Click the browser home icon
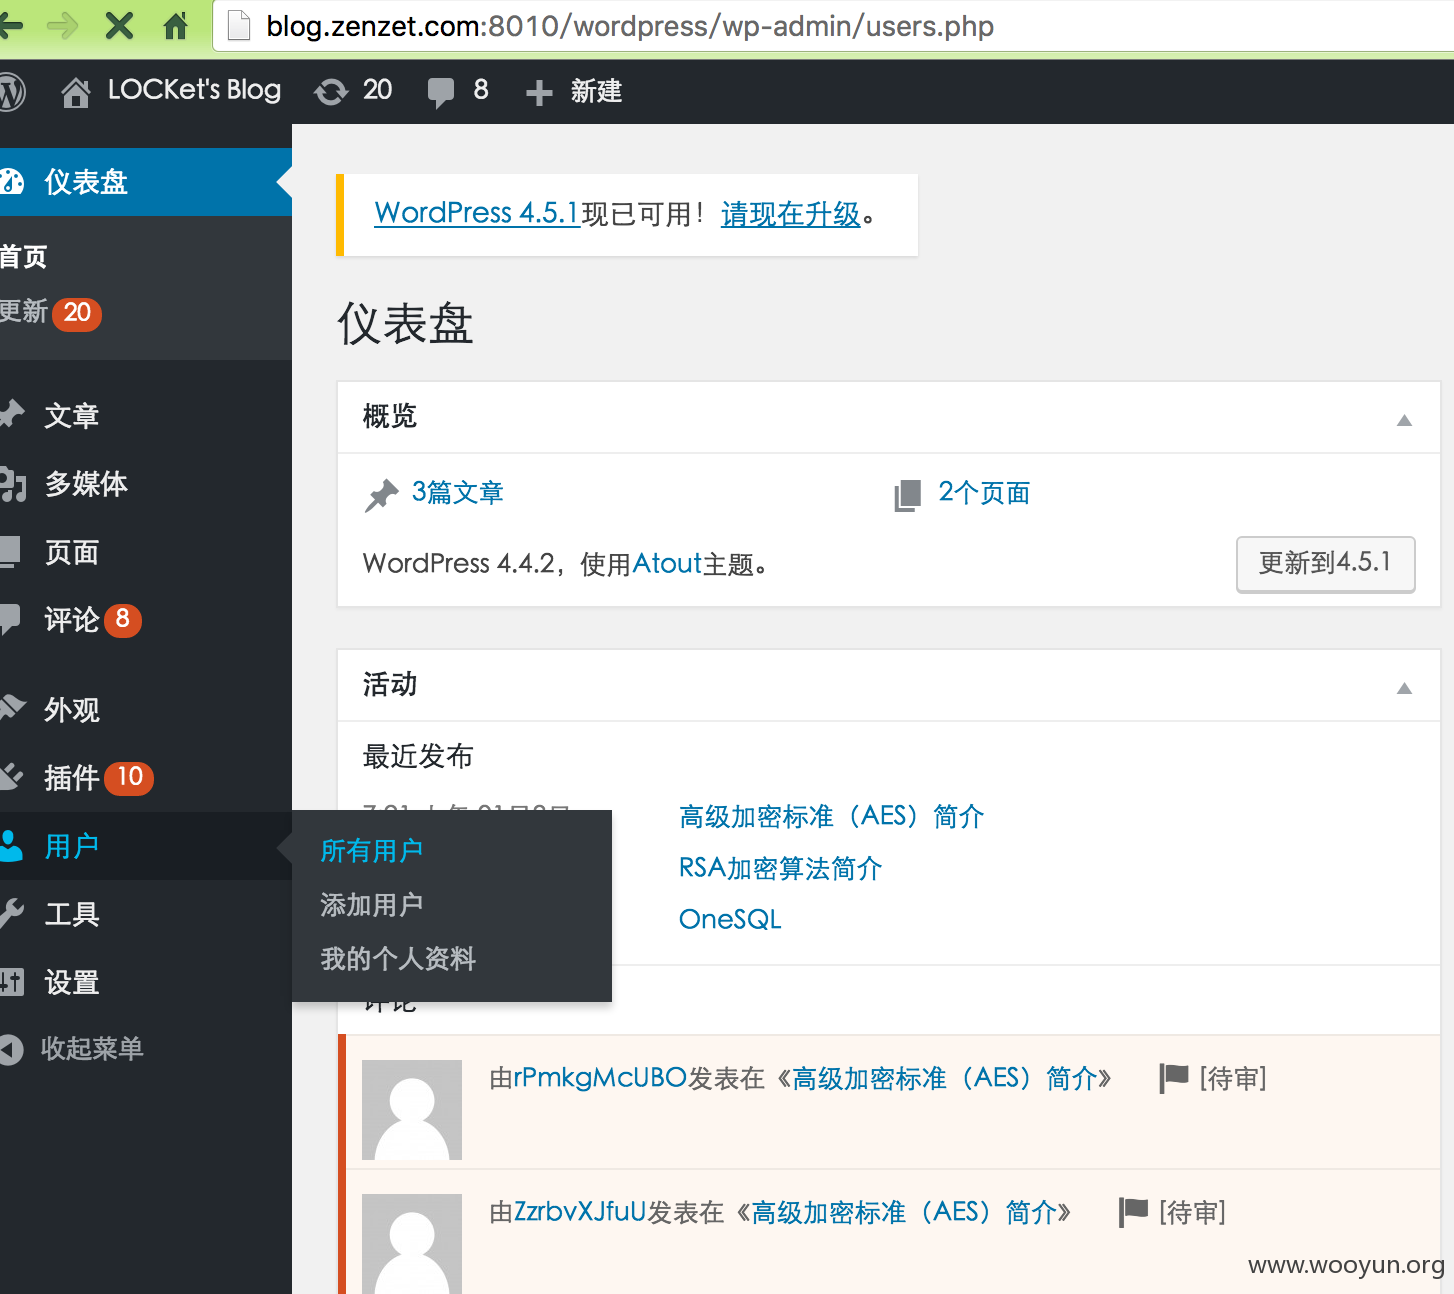Image resolution: width=1454 pixels, height=1294 pixels. click(175, 26)
